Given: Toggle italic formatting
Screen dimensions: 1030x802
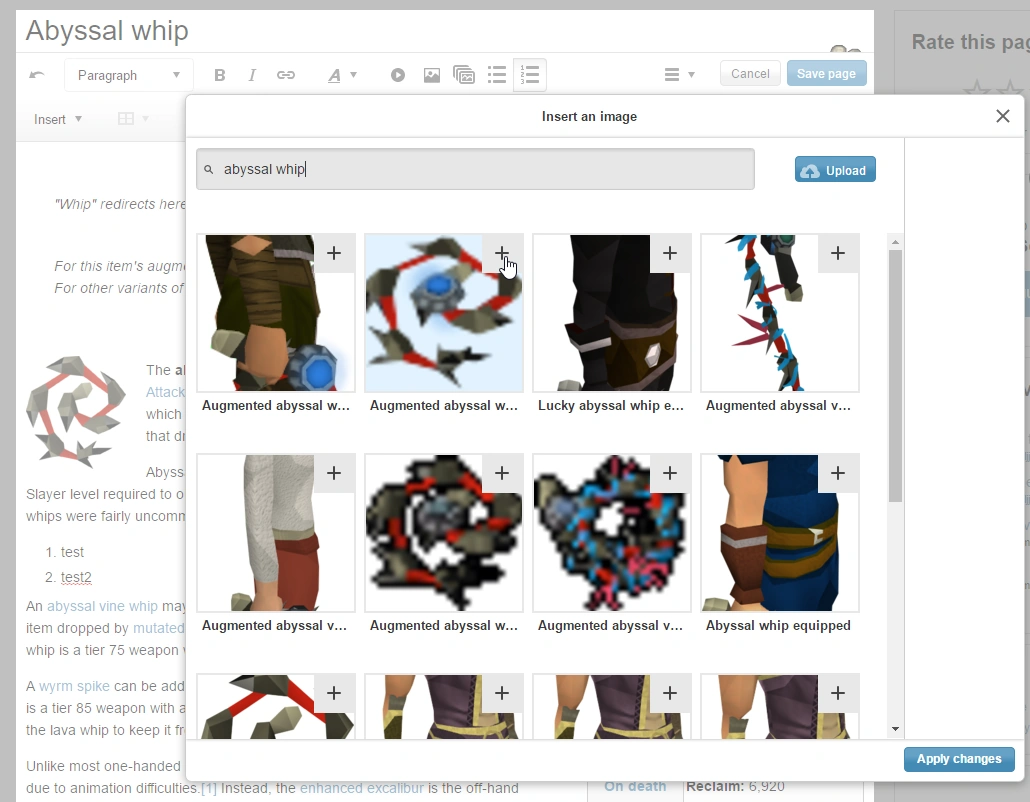Looking at the screenshot, I should 252,75.
